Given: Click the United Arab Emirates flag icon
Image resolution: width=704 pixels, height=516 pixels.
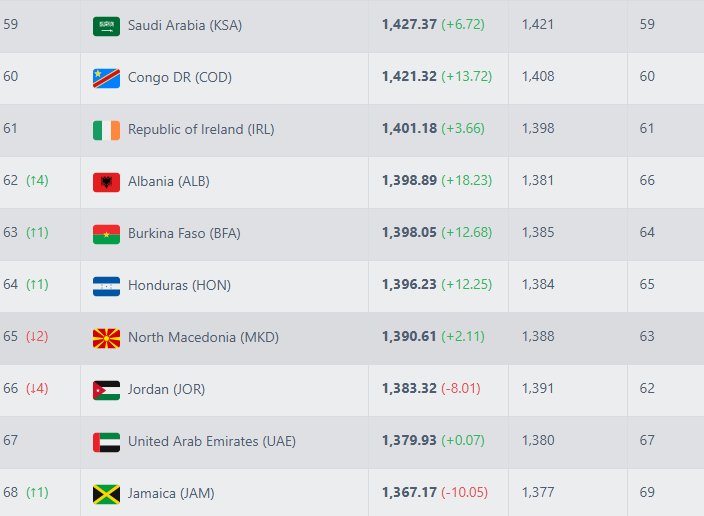Looking at the screenshot, I should (x=106, y=442).
